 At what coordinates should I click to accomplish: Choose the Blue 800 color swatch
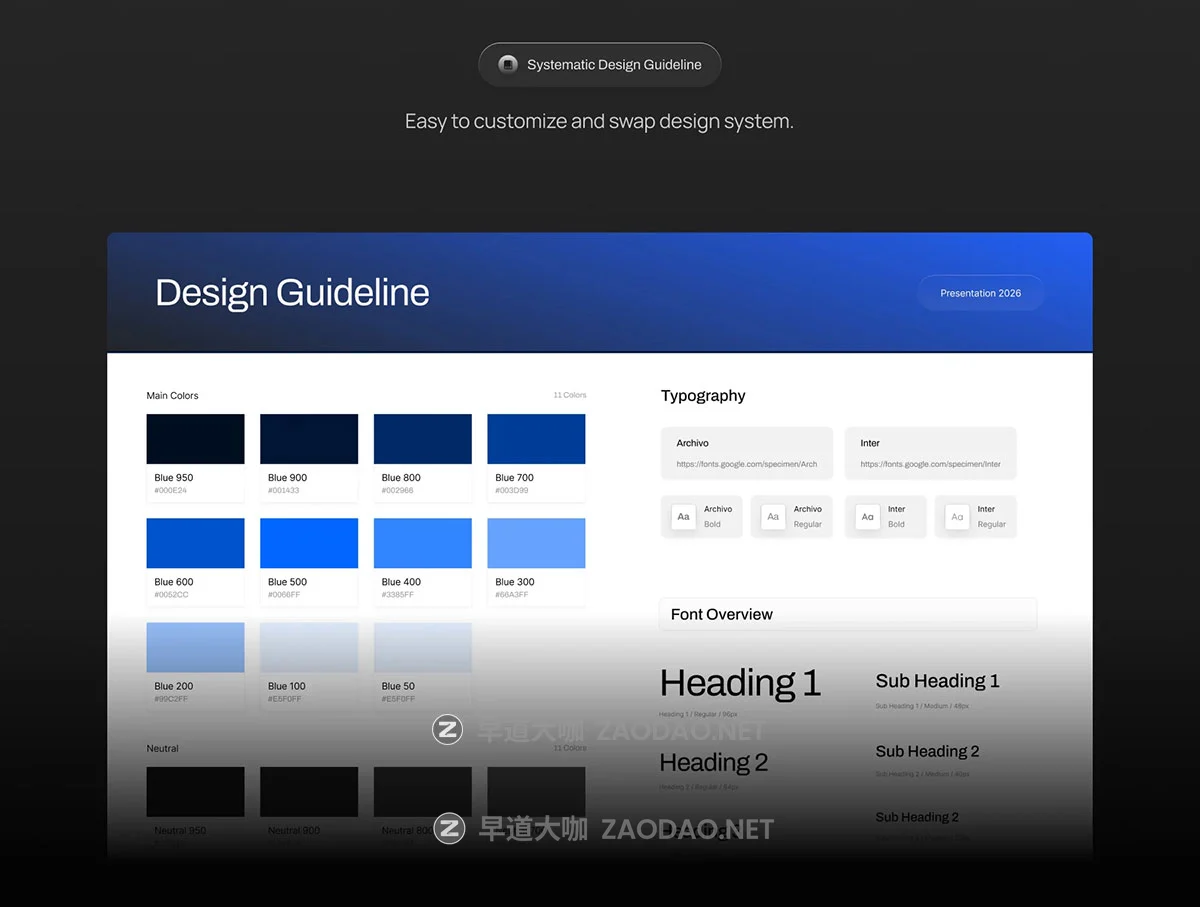tap(422, 440)
